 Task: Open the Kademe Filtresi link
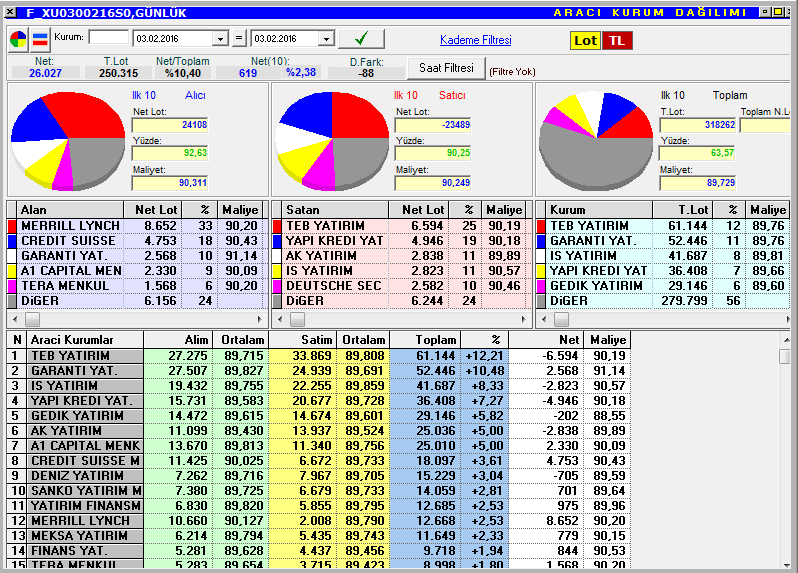pos(475,40)
